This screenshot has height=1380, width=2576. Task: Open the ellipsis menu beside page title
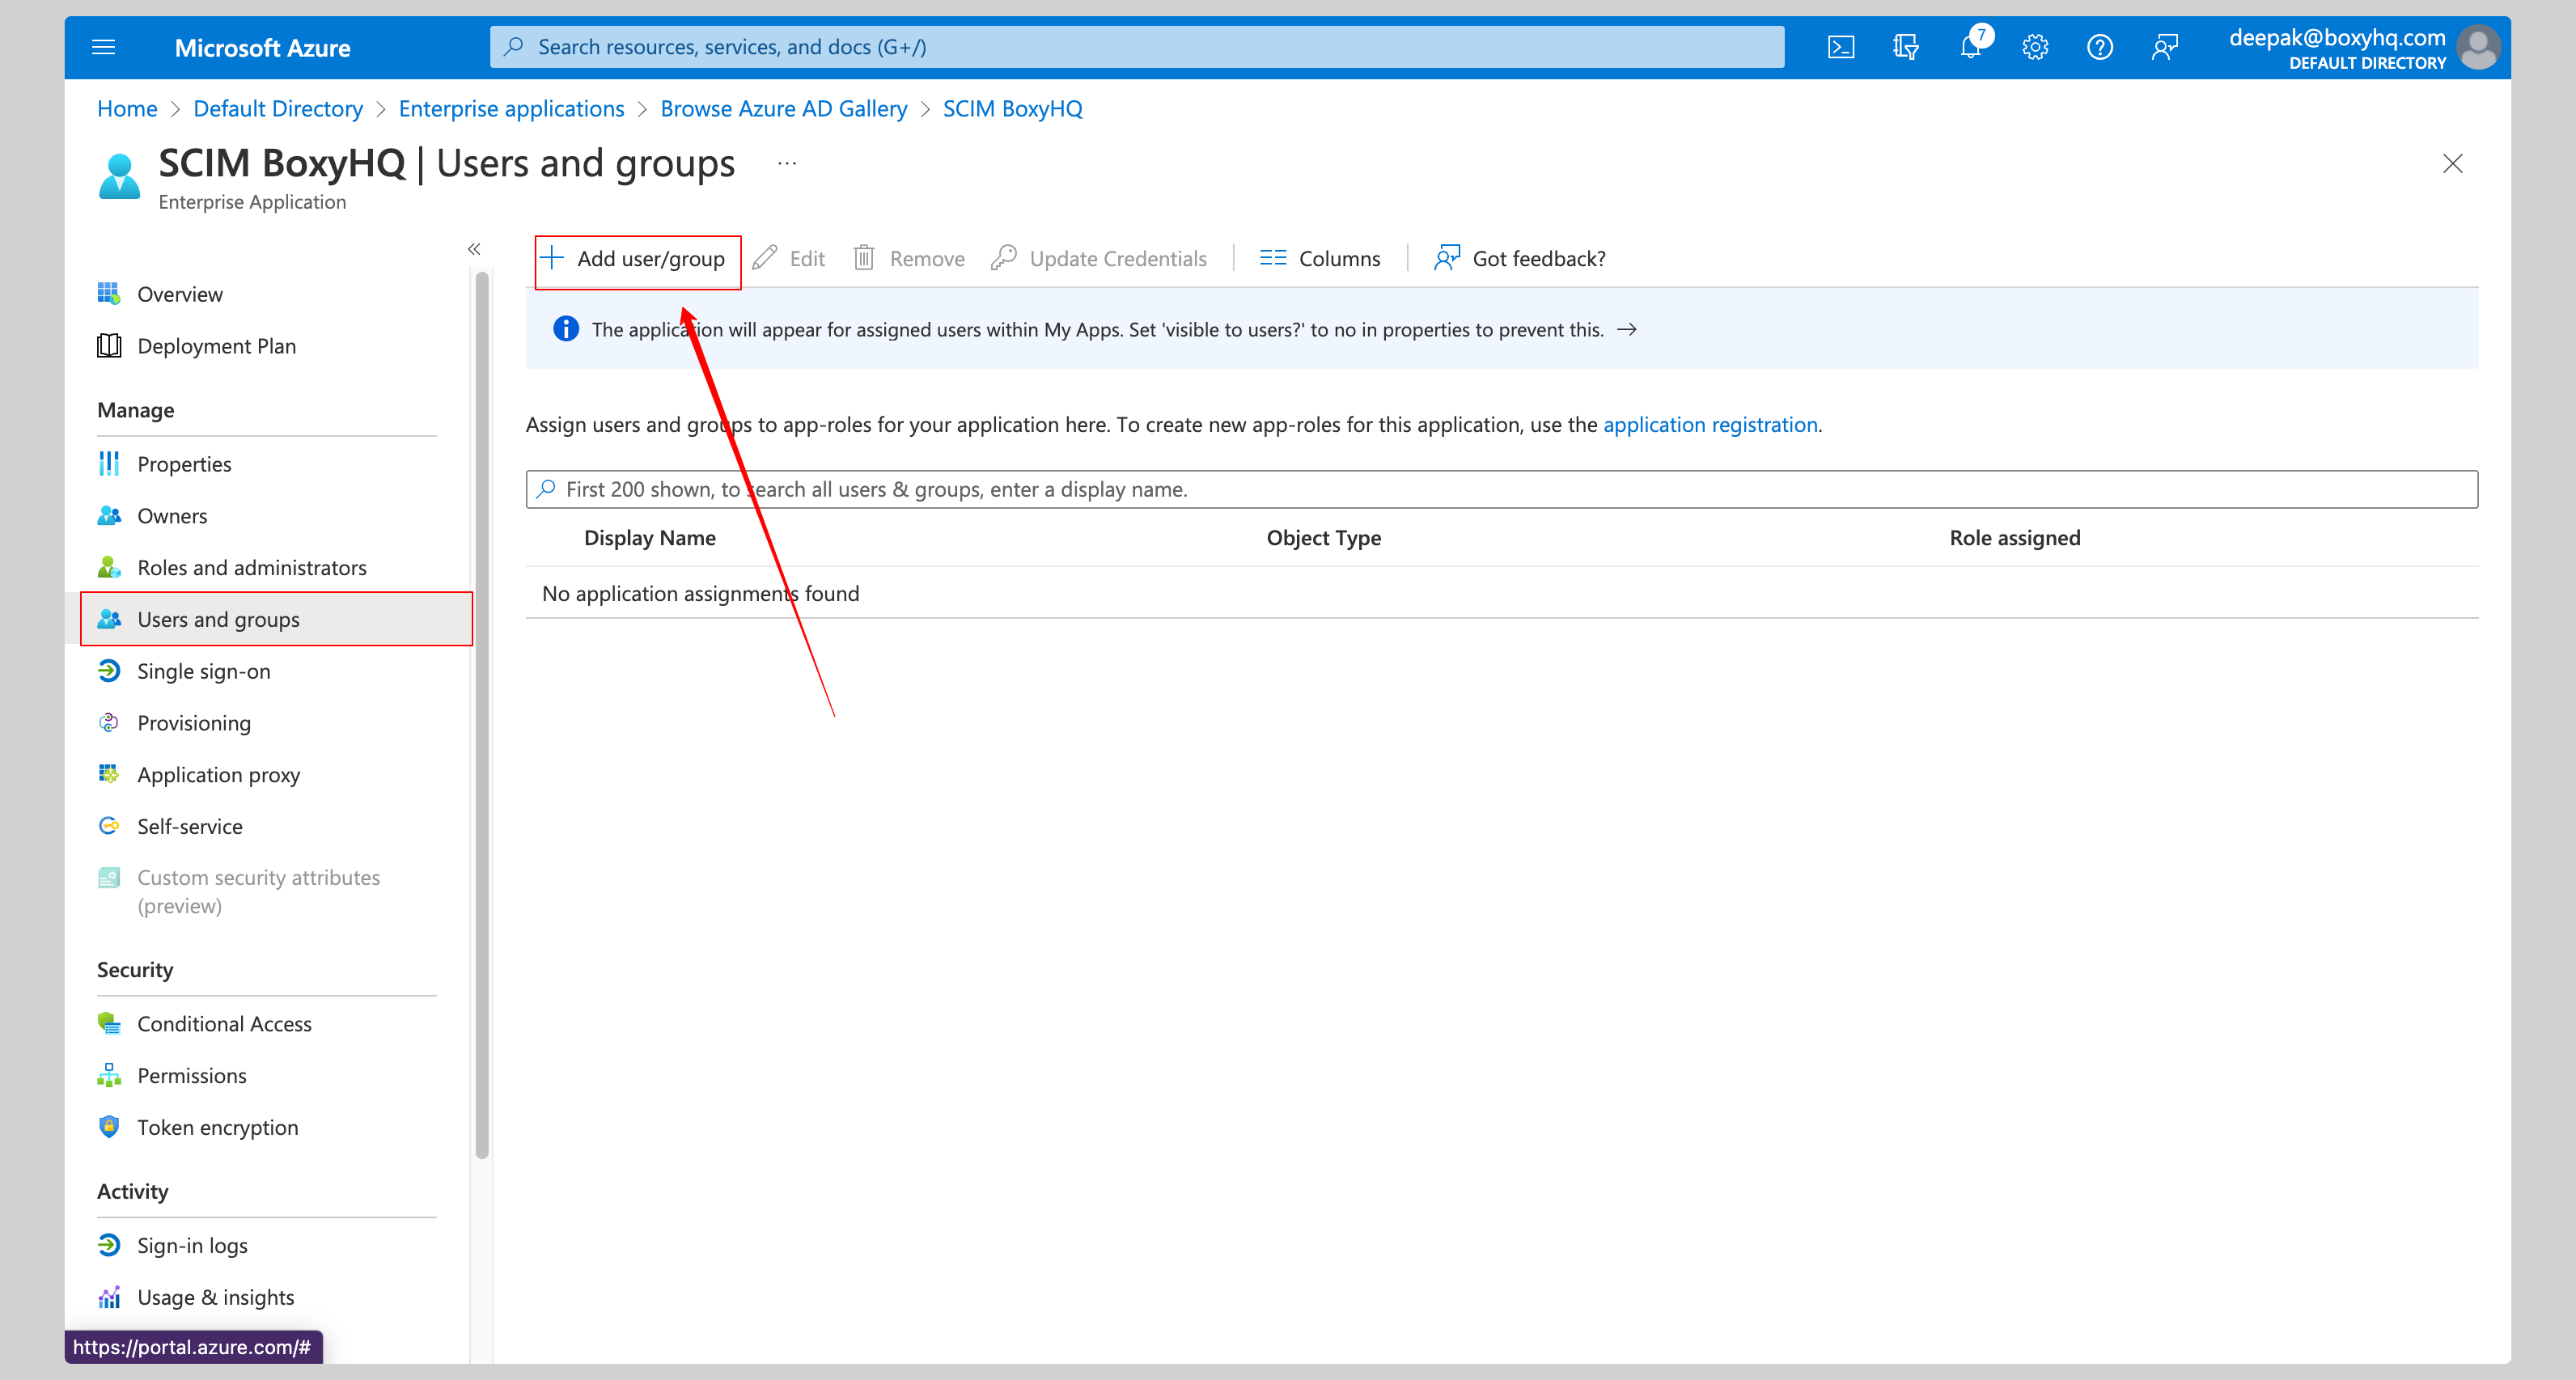tap(786, 163)
